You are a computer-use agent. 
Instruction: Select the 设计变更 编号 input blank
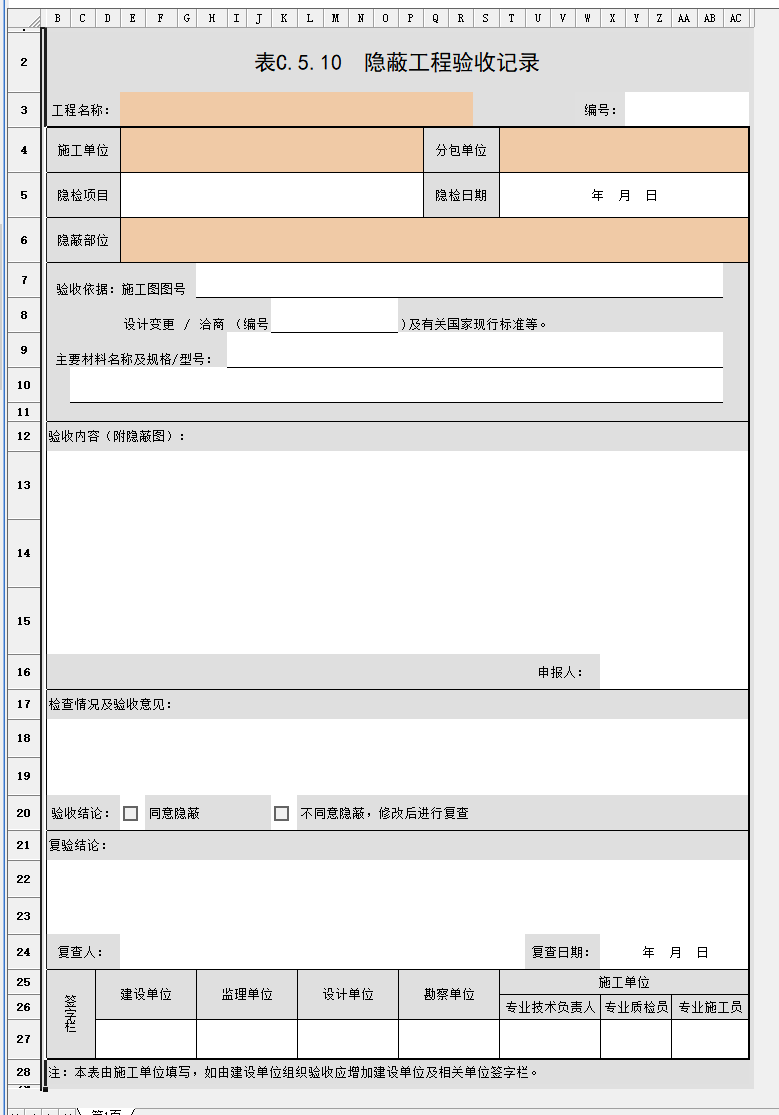334,316
